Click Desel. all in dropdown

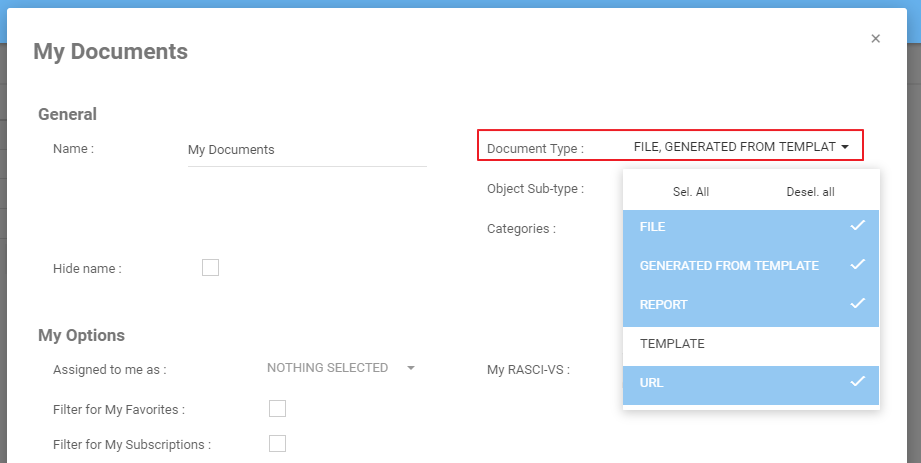(811, 192)
